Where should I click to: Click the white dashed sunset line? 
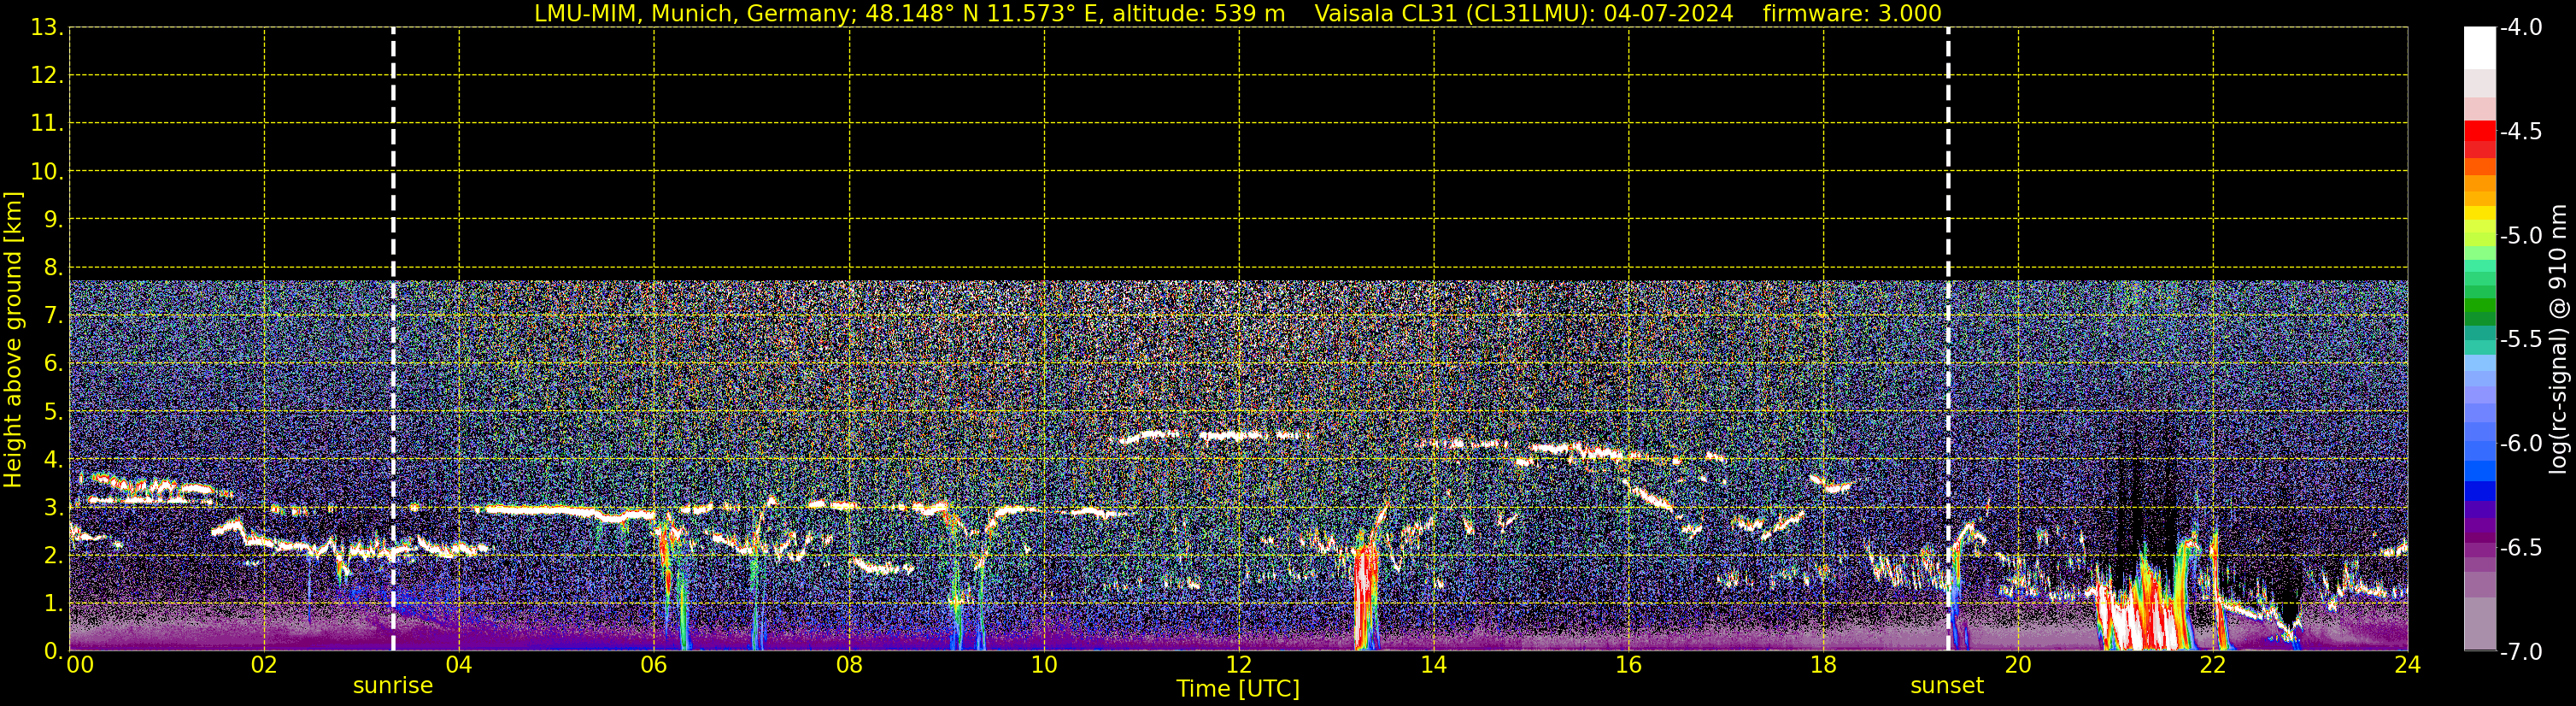1948,339
